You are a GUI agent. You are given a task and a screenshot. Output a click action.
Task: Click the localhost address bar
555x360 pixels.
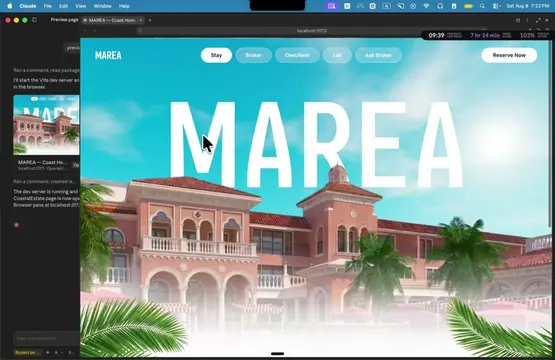pos(311,30)
